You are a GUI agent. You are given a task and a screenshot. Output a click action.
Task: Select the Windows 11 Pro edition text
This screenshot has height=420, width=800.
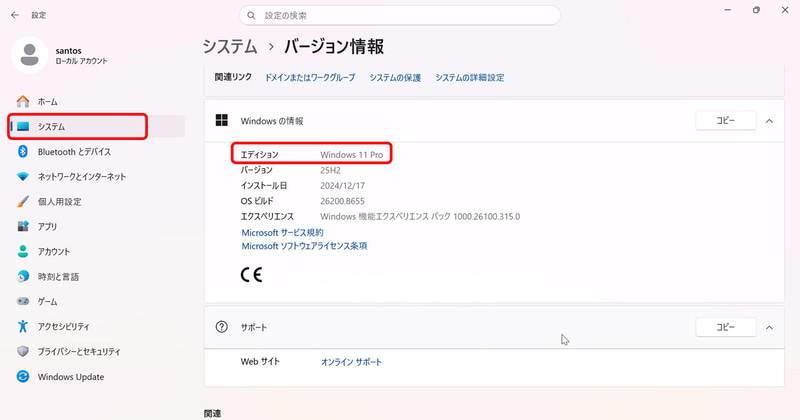point(352,155)
